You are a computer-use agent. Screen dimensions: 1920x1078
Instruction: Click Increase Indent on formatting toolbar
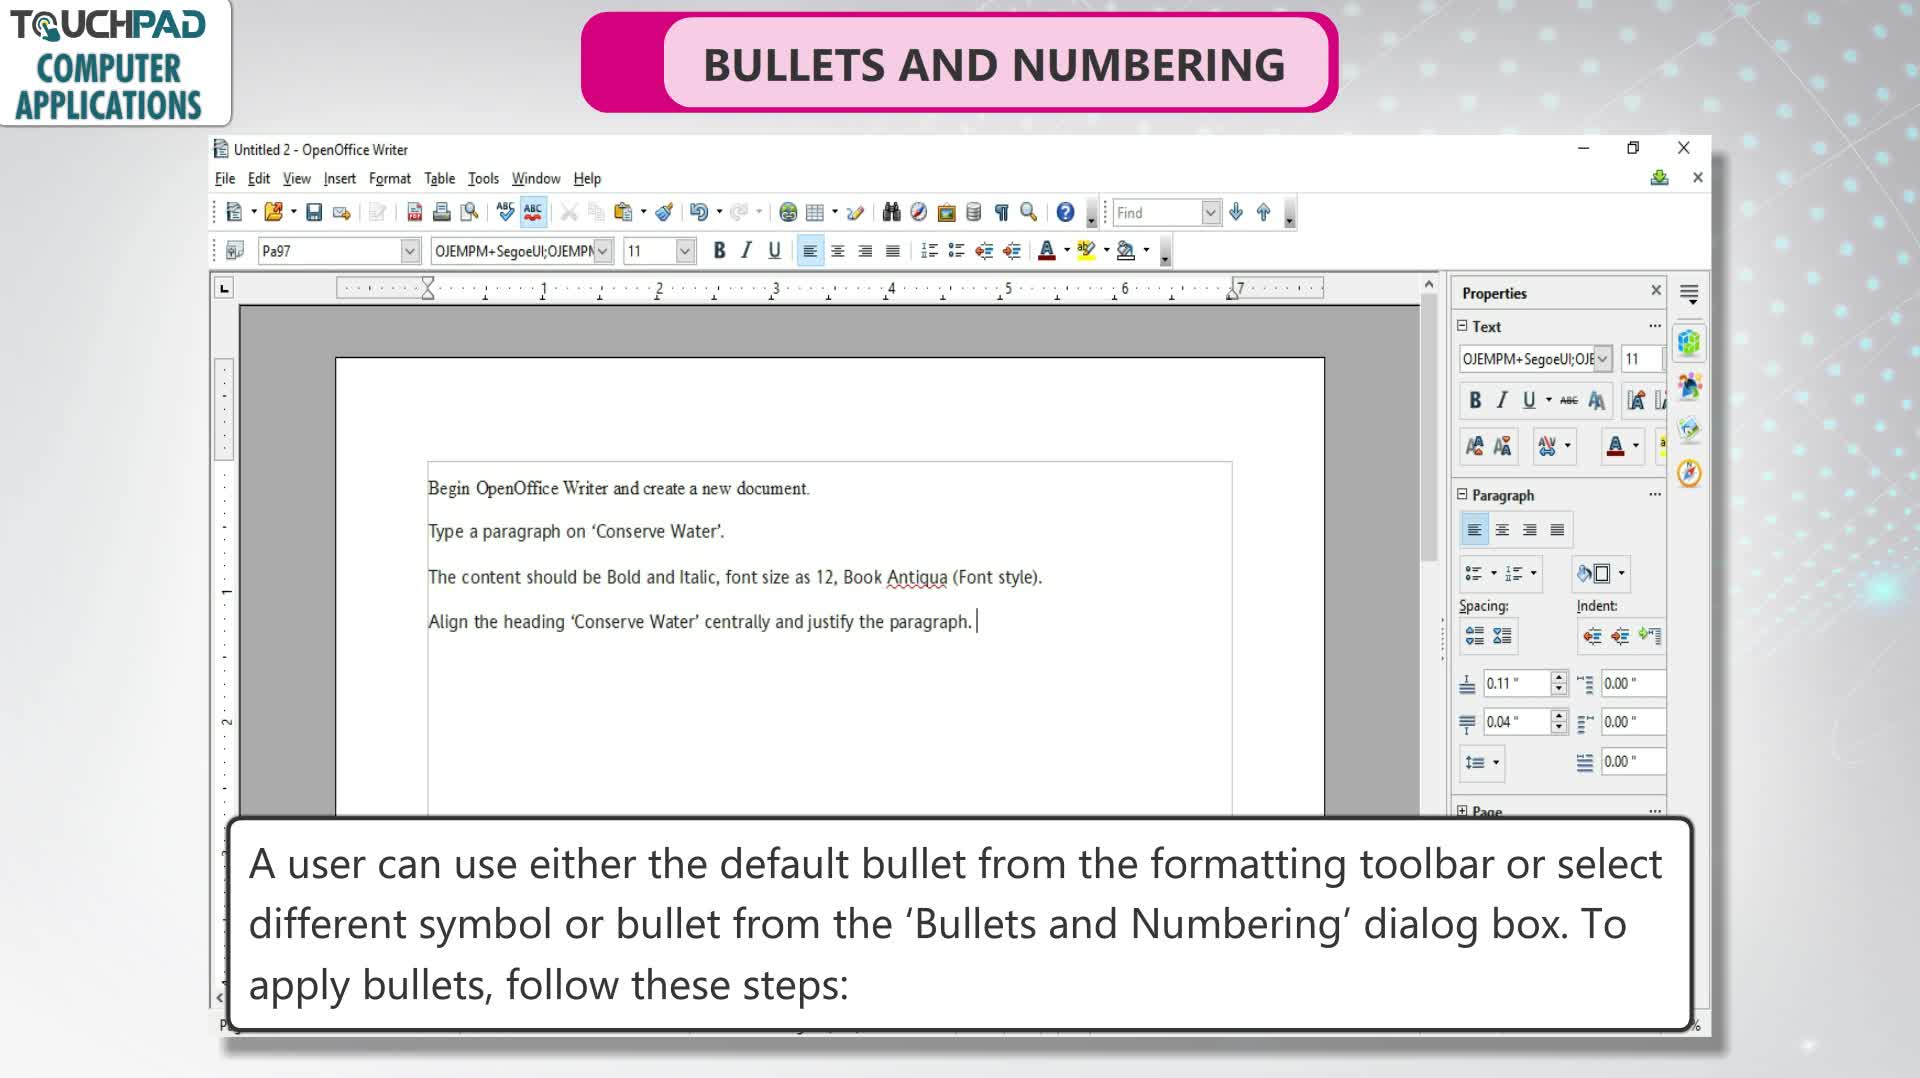click(1012, 251)
